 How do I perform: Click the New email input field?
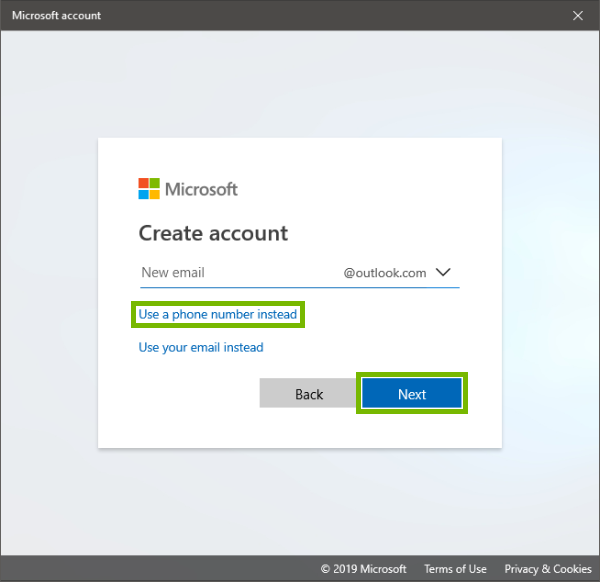tap(239, 273)
